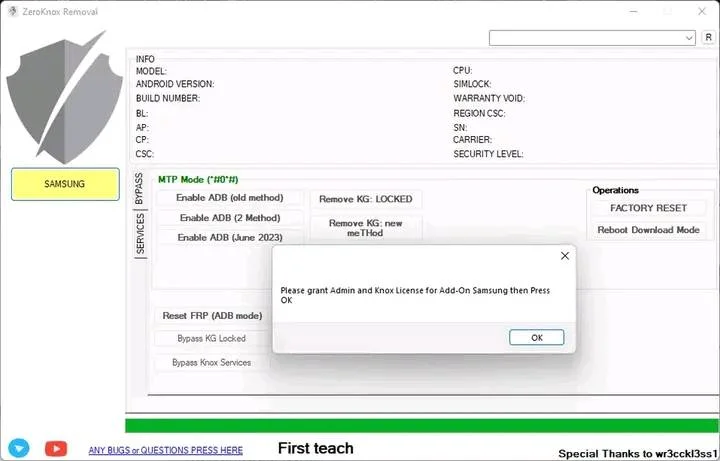Image resolution: width=720 pixels, height=461 pixels.
Task: Click the SECURITY LEVEL: label
Action: (x=488, y=154)
